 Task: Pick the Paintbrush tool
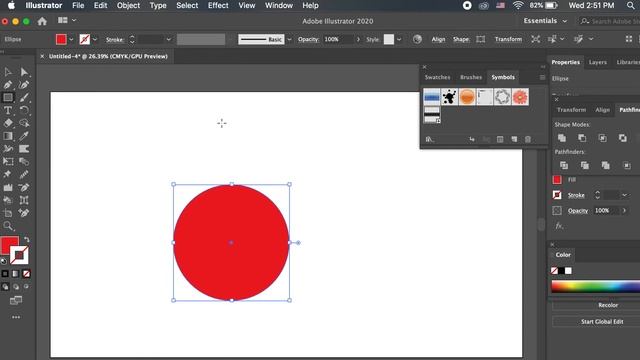coord(24,98)
